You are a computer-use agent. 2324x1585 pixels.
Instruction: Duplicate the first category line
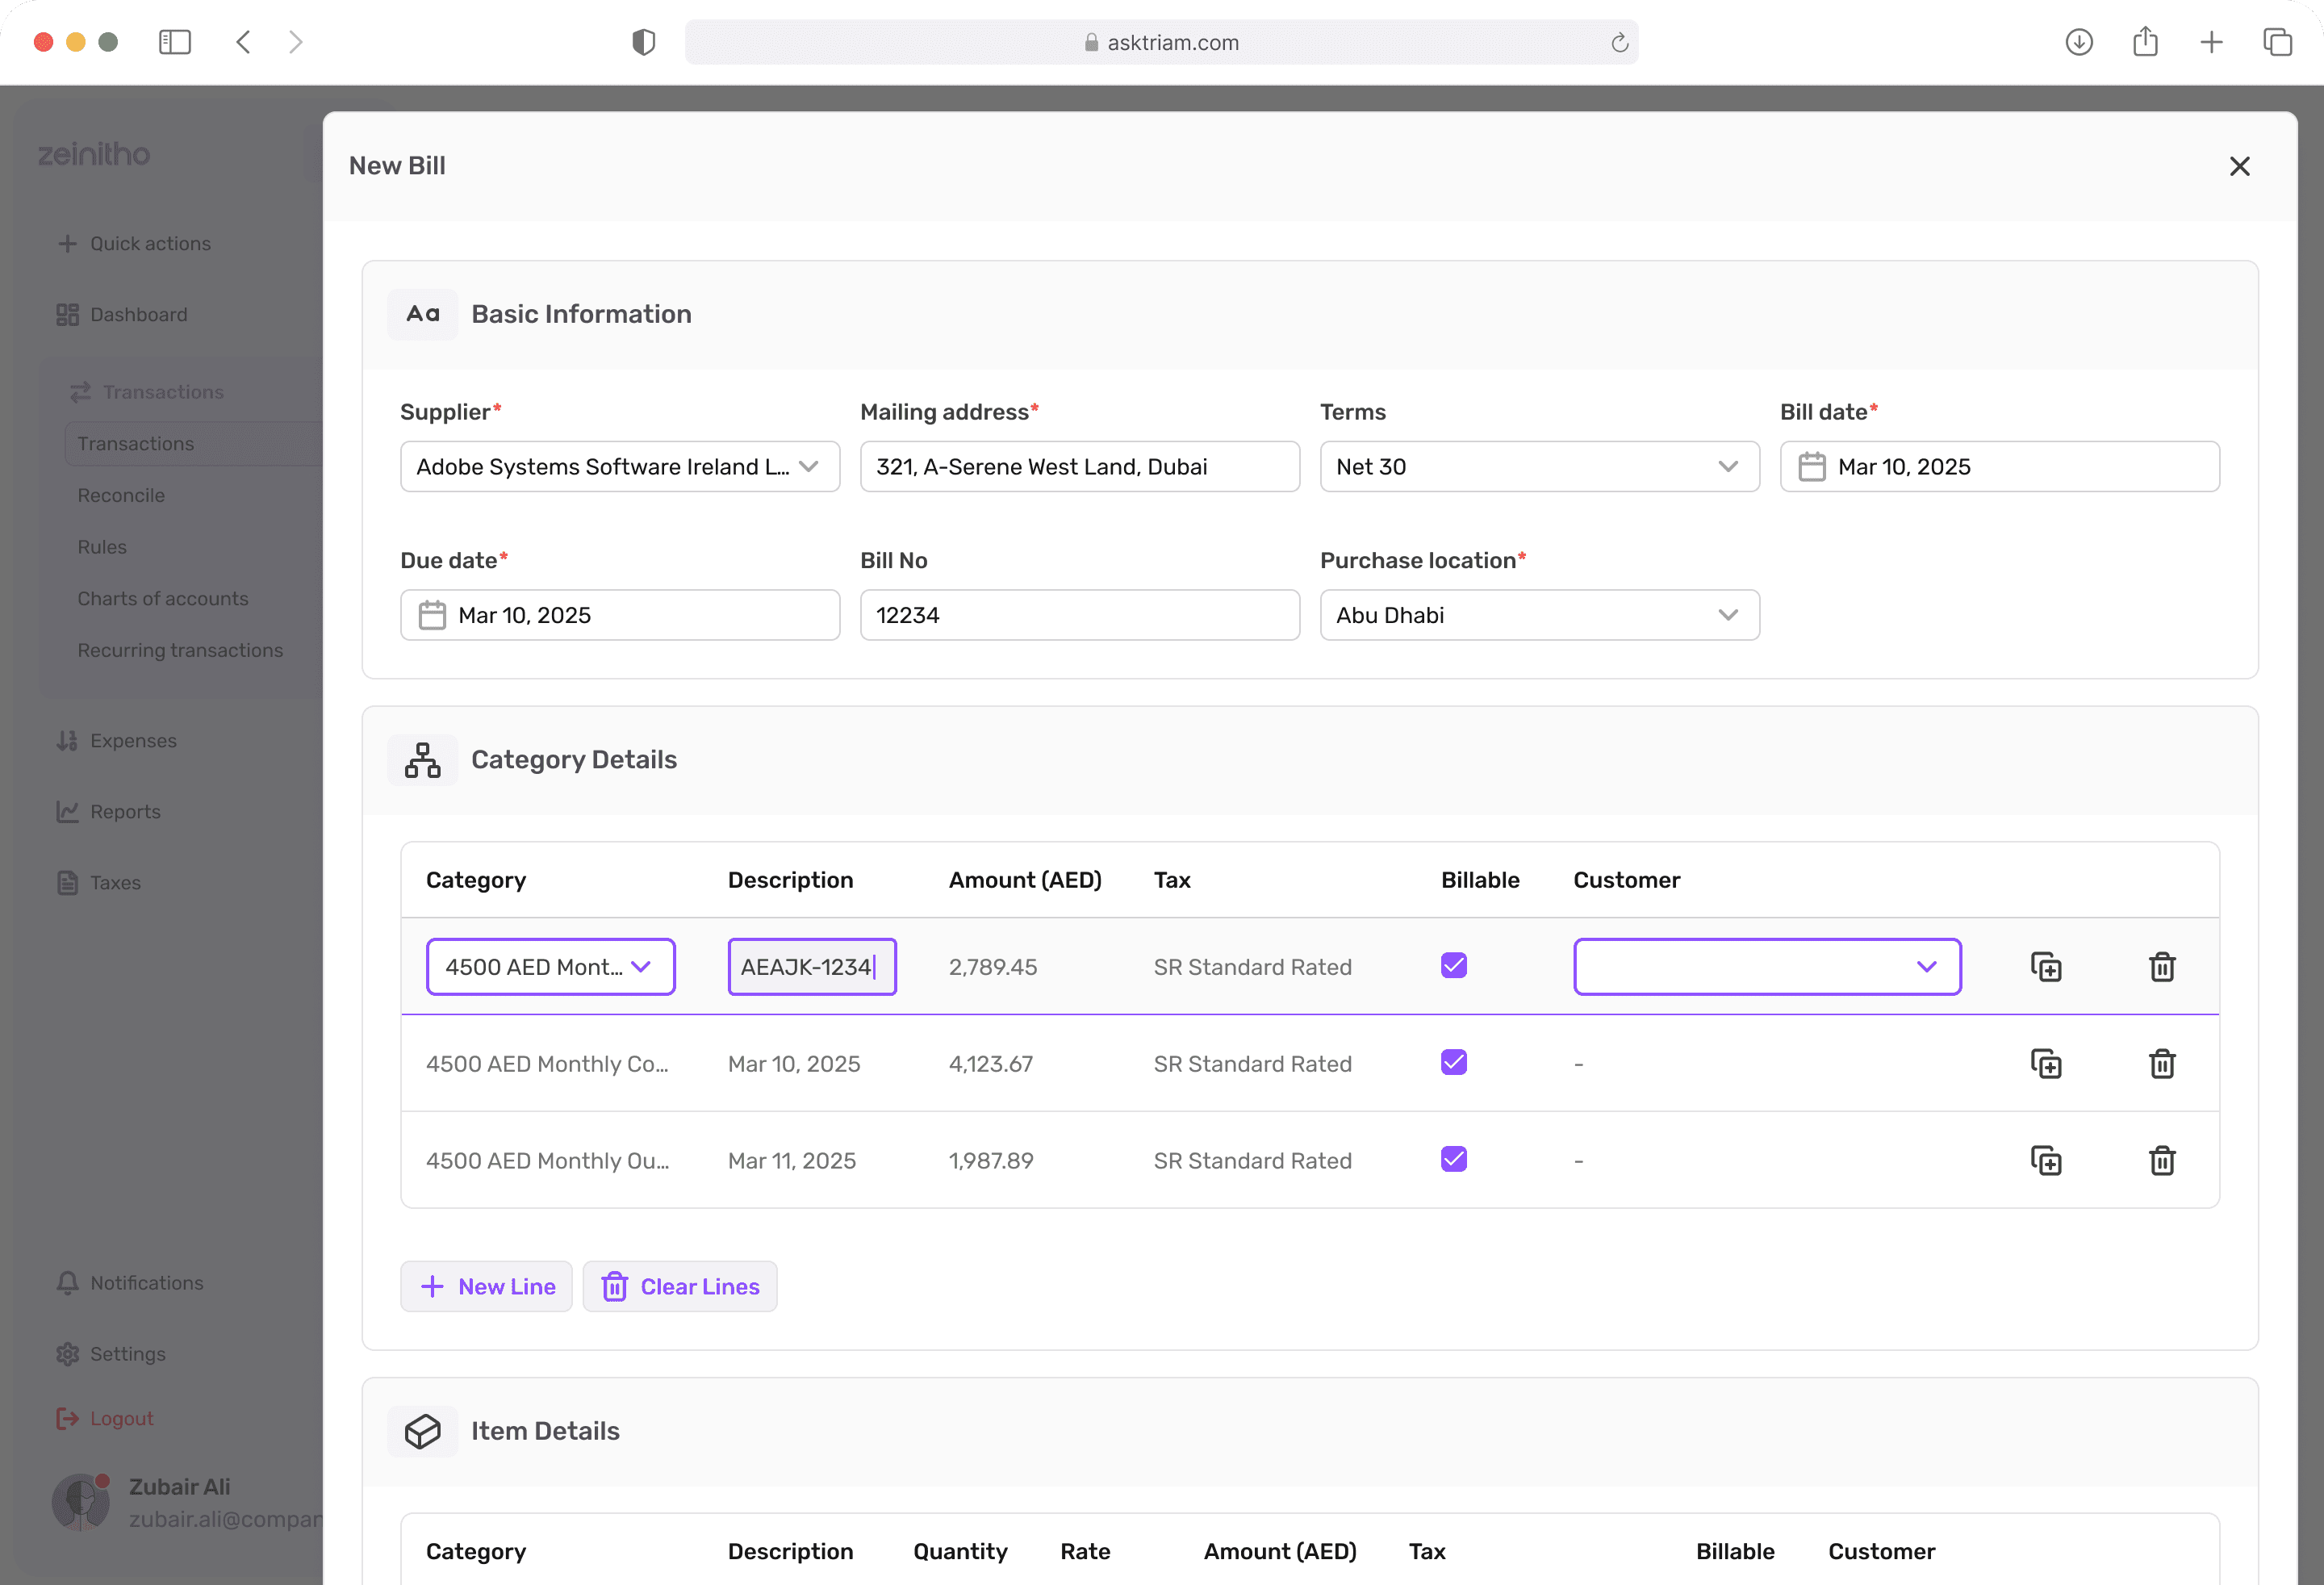tap(2046, 967)
